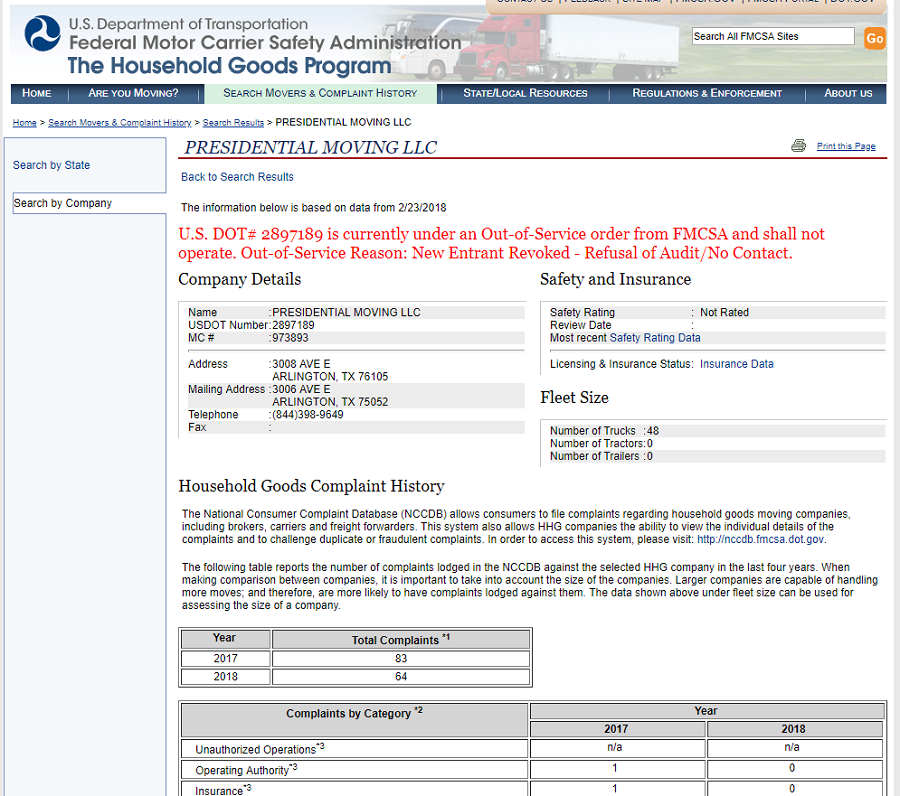
Task: Go Back to Search Results
Action: coord(237,177)
